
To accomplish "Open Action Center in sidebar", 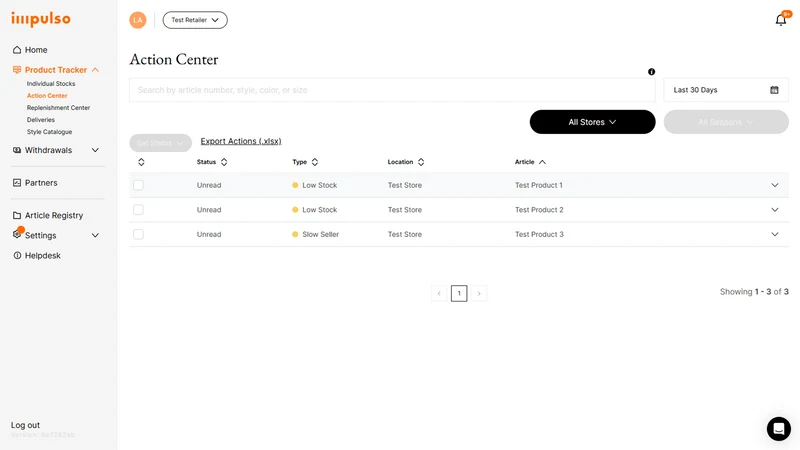I will tap(47, 95).
